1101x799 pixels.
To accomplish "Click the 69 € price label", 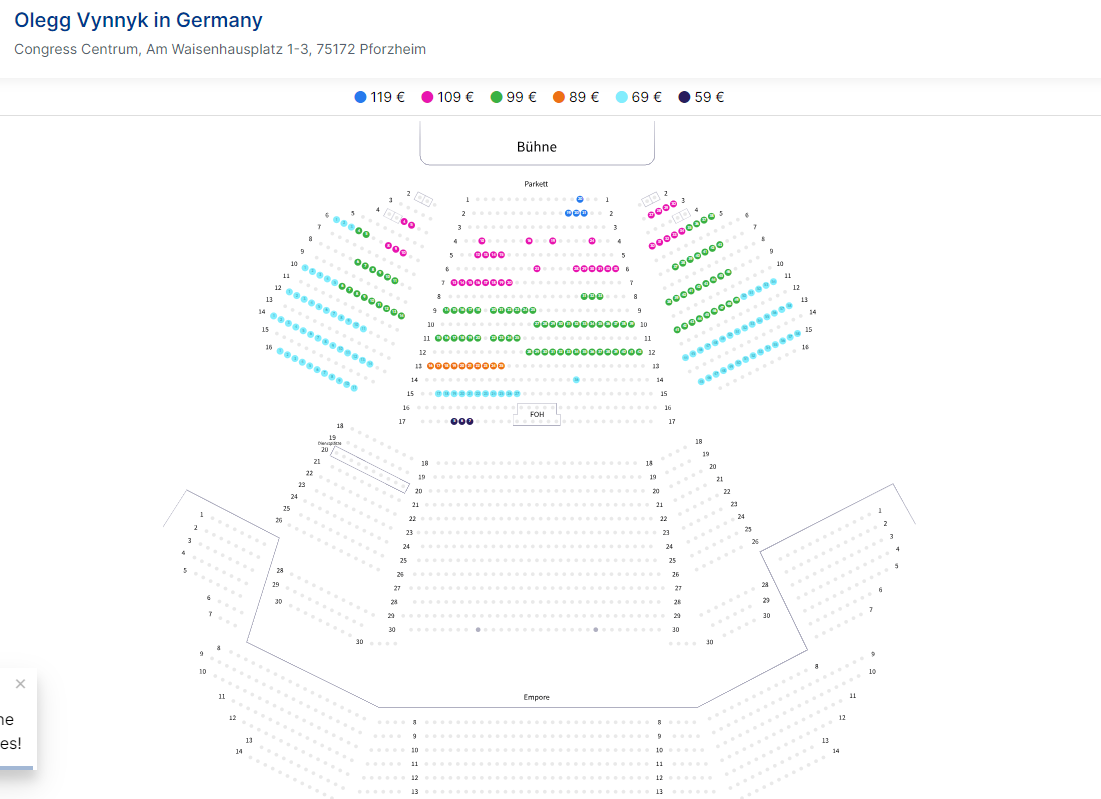I will click(x=646, y=97).
